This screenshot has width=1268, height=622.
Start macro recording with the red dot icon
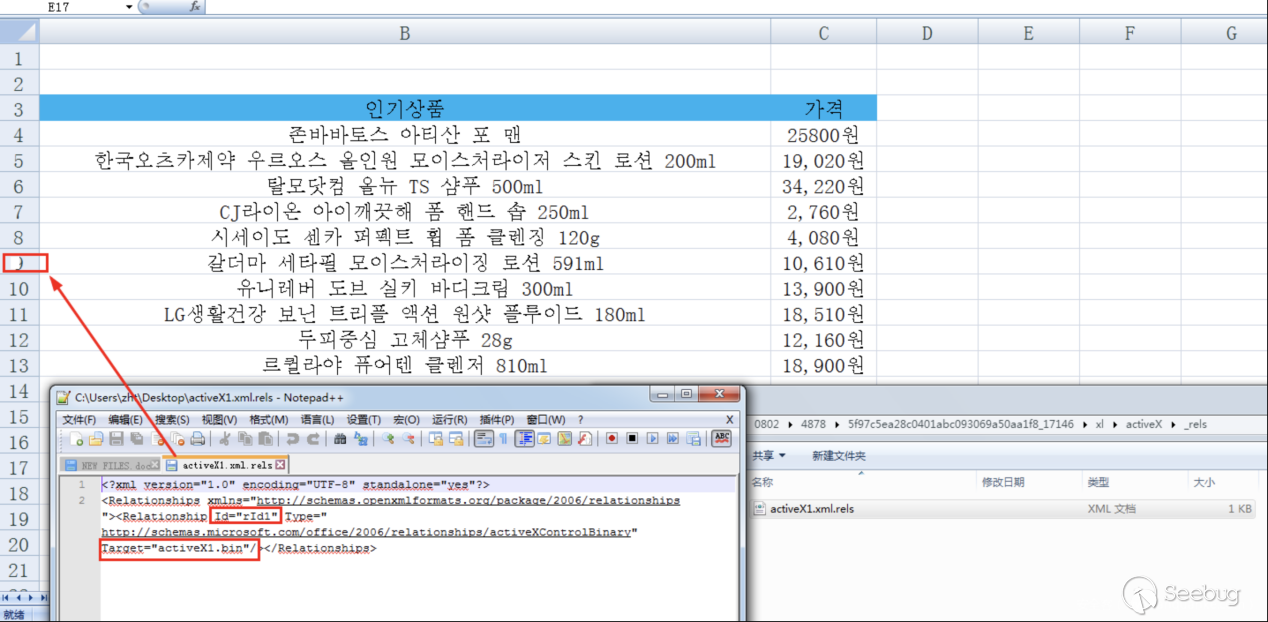[611, 438]
